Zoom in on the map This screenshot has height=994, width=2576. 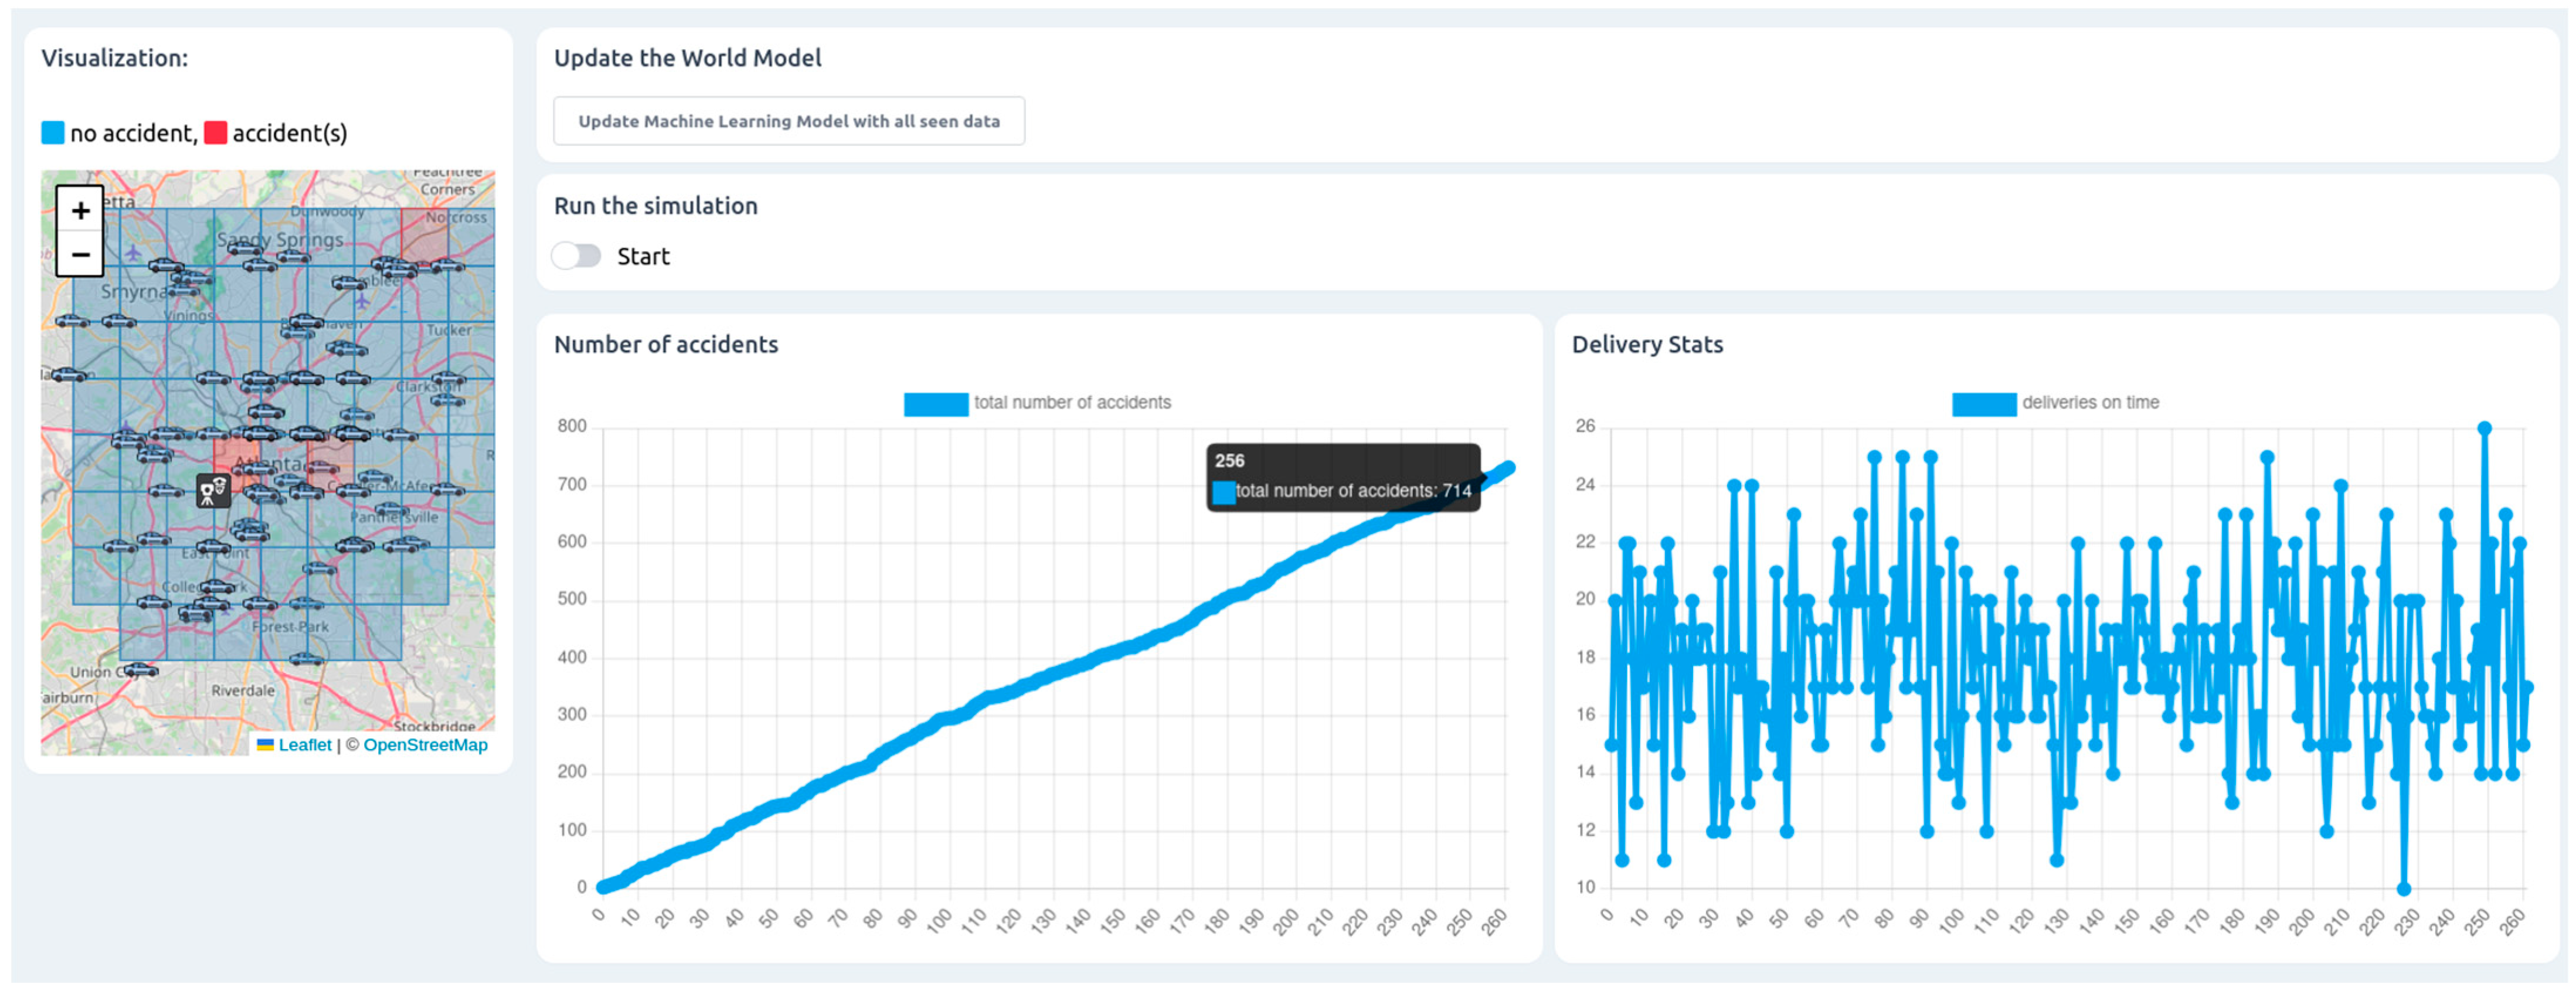pyautogui.click(x=80, y=210)
